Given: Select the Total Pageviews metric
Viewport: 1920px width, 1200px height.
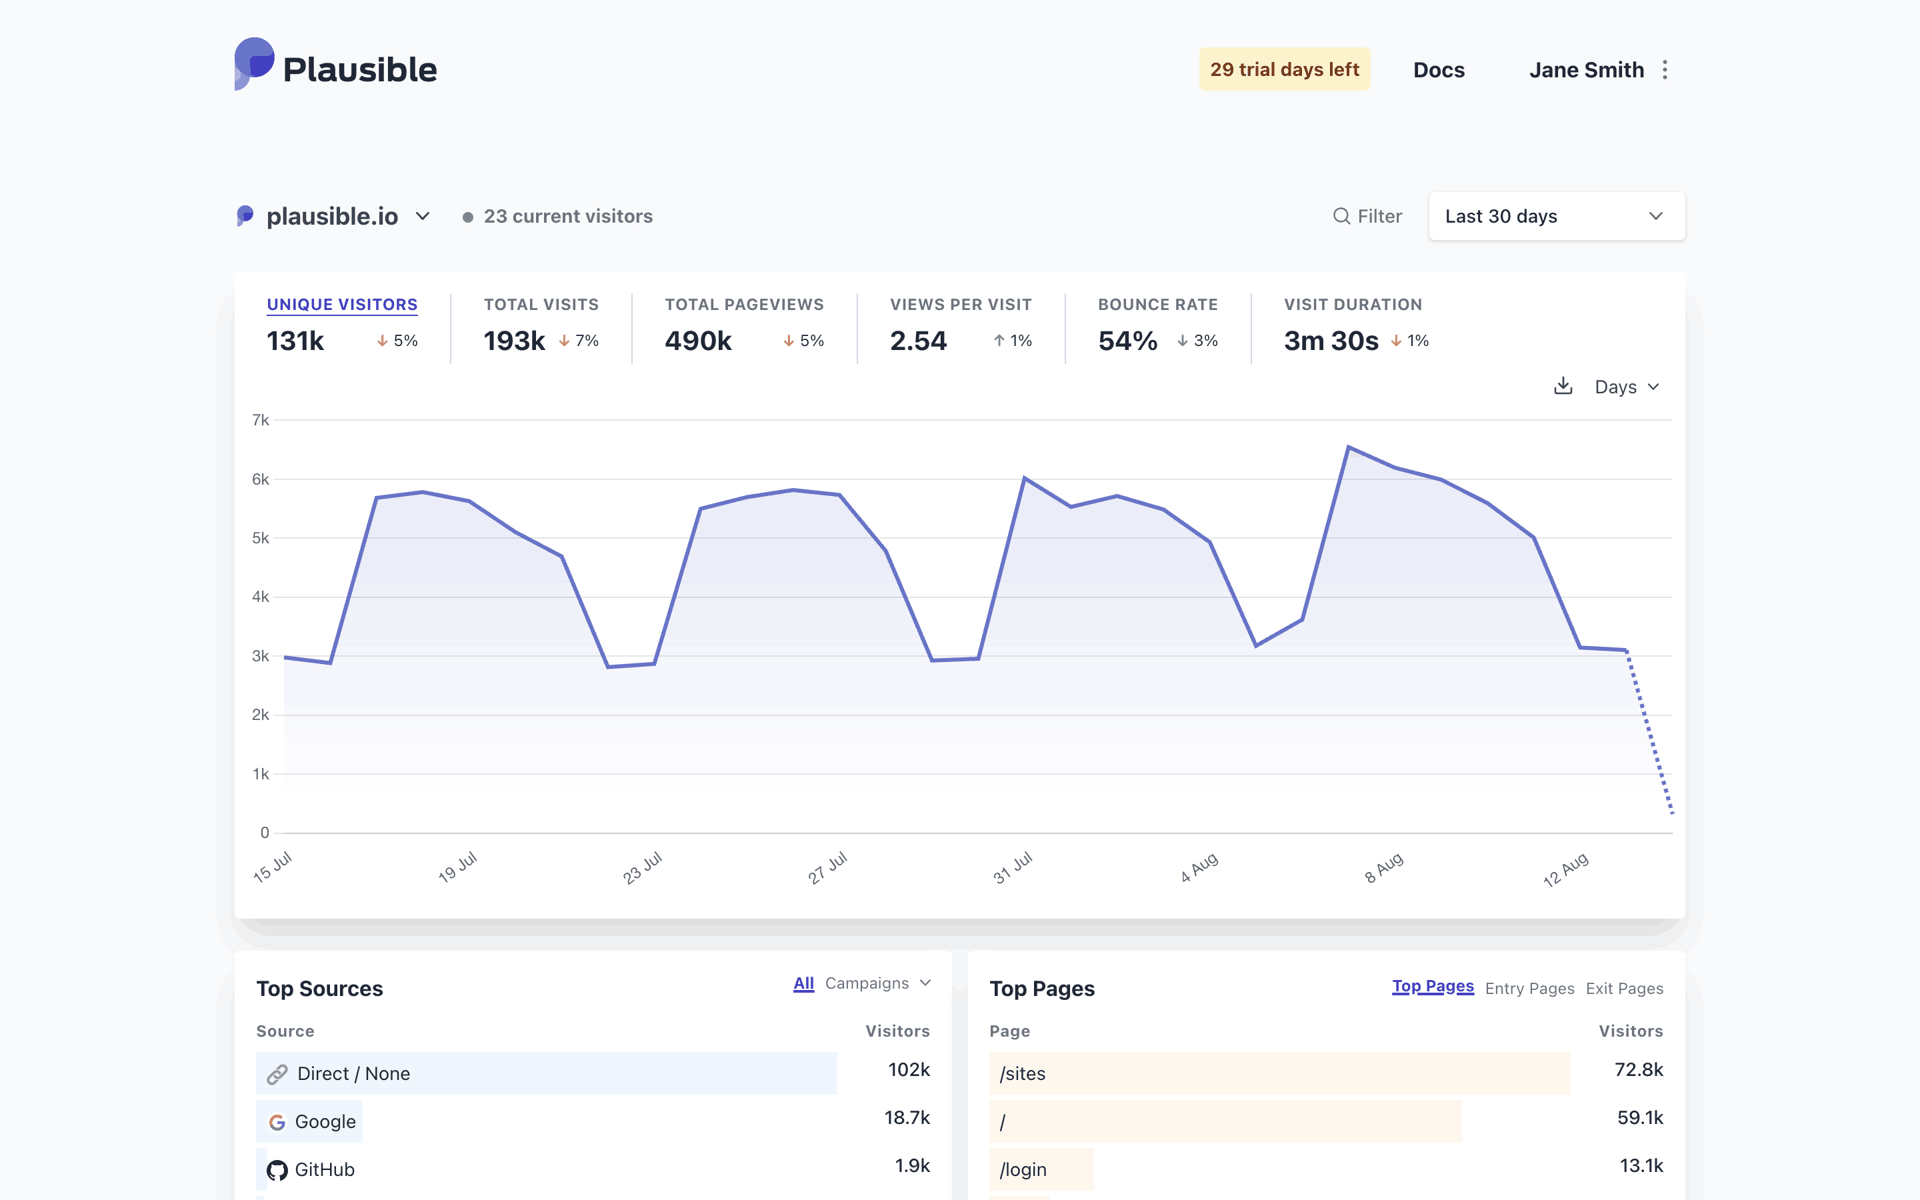Looking at the screenshot, I should pyautogui.click(x=744, y=305).
